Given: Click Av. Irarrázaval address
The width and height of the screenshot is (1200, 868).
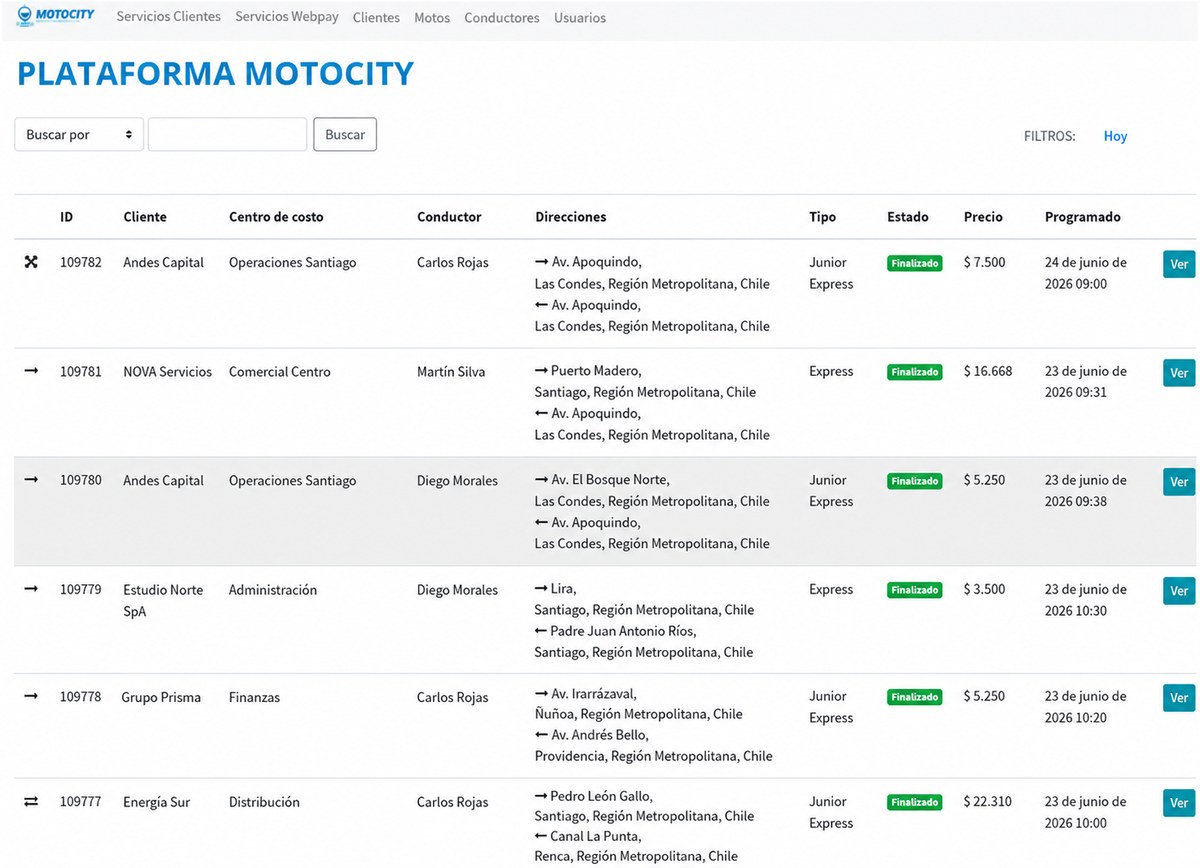Looking at the screenshot, I should (x=594, y=693).
